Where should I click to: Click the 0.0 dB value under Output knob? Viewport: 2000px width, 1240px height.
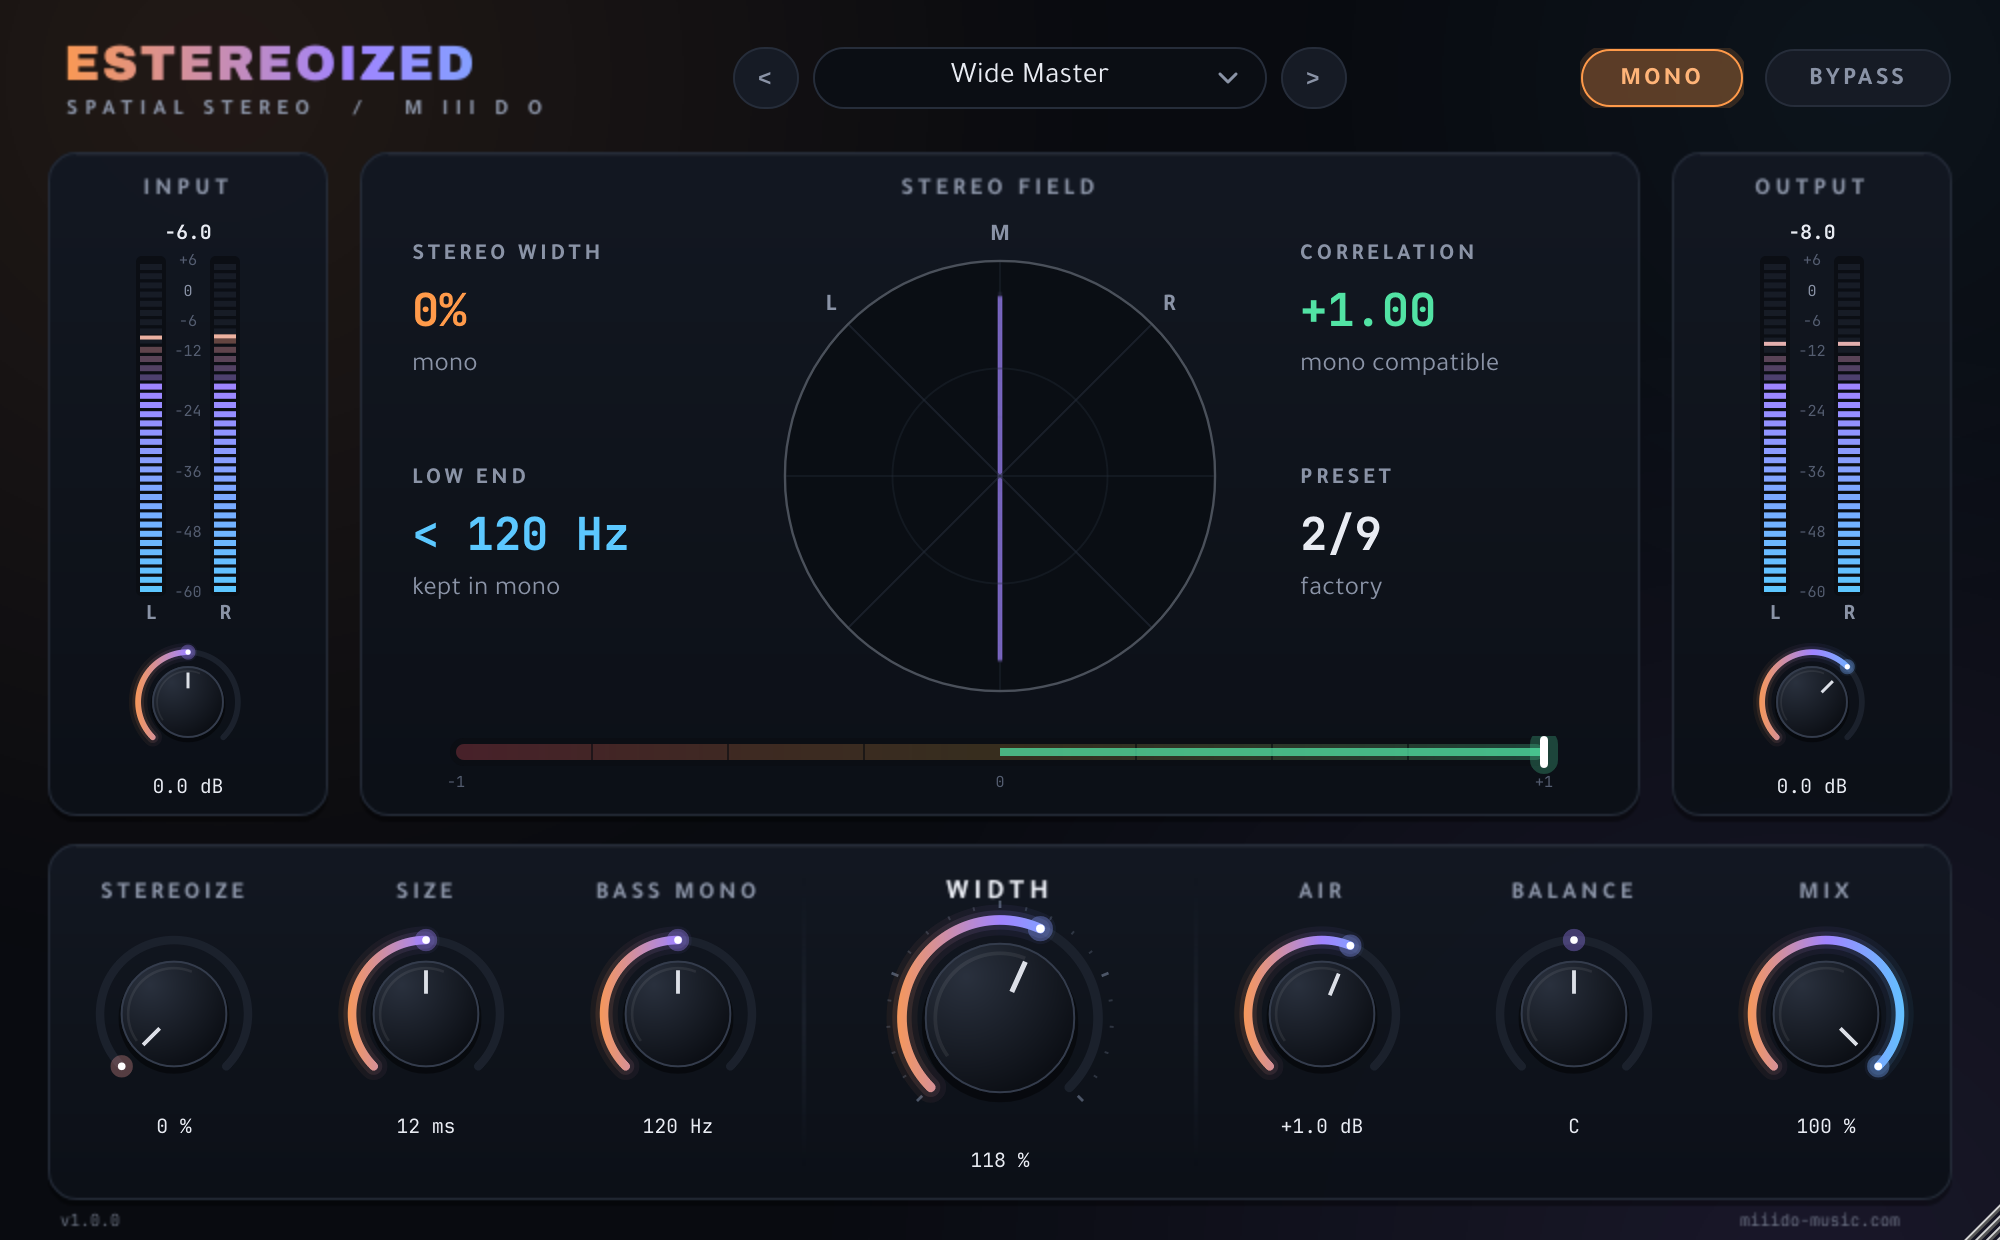[1811, 786]
